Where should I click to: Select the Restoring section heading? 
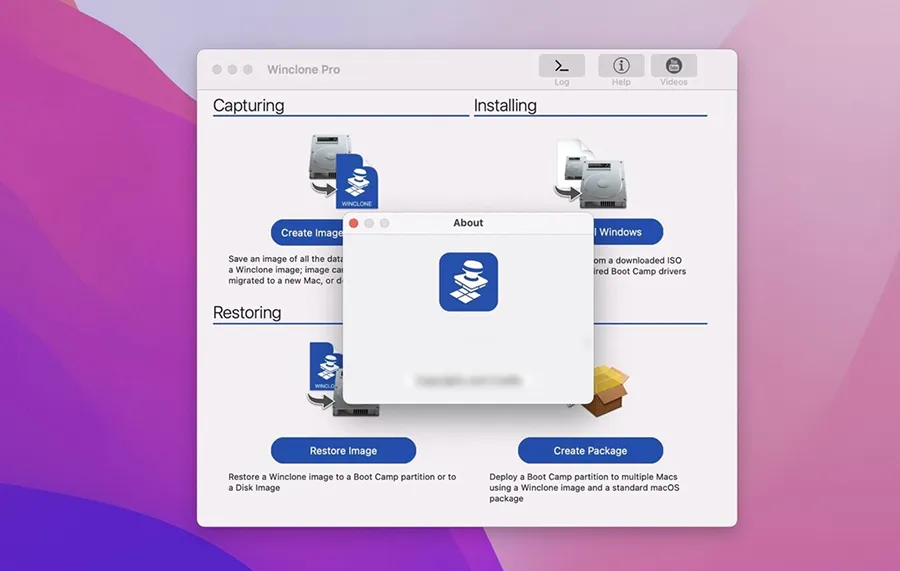click(247, 313)
